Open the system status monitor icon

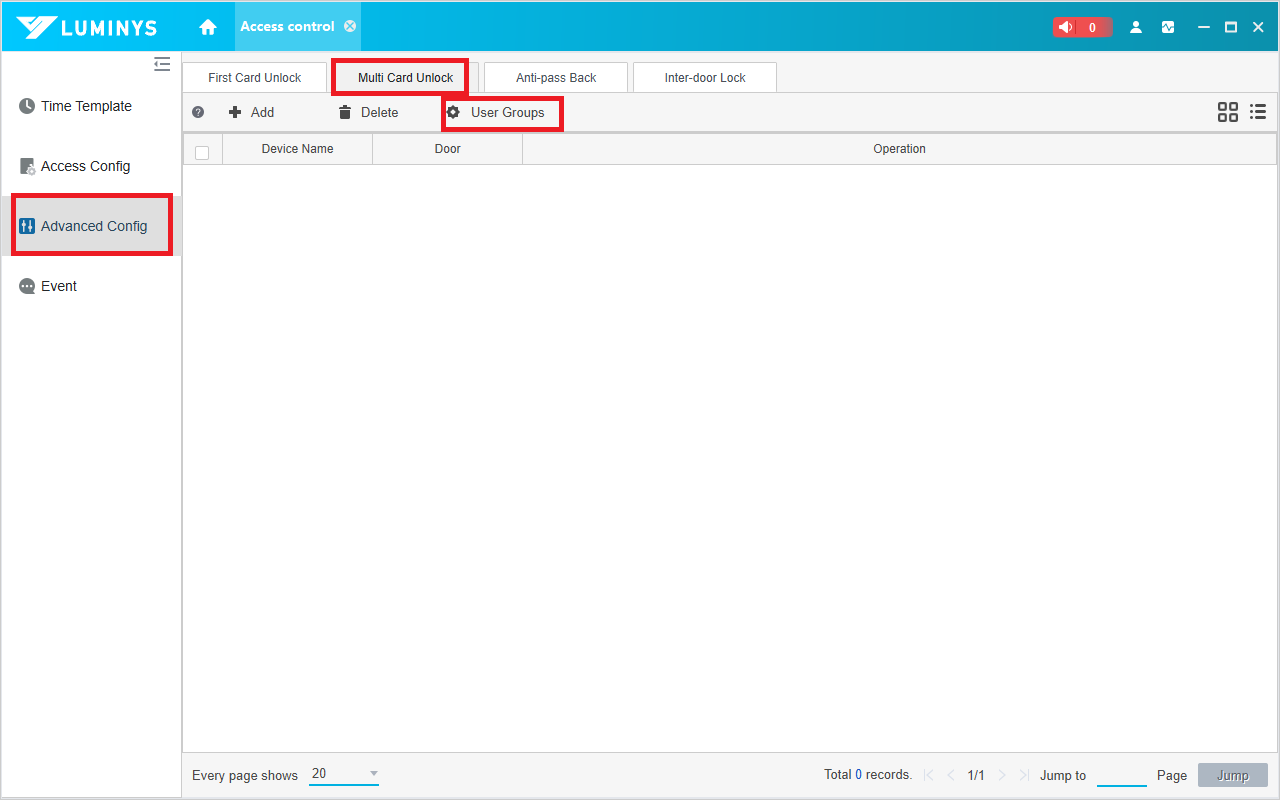pyautogui.click(x=1168, y=27)
